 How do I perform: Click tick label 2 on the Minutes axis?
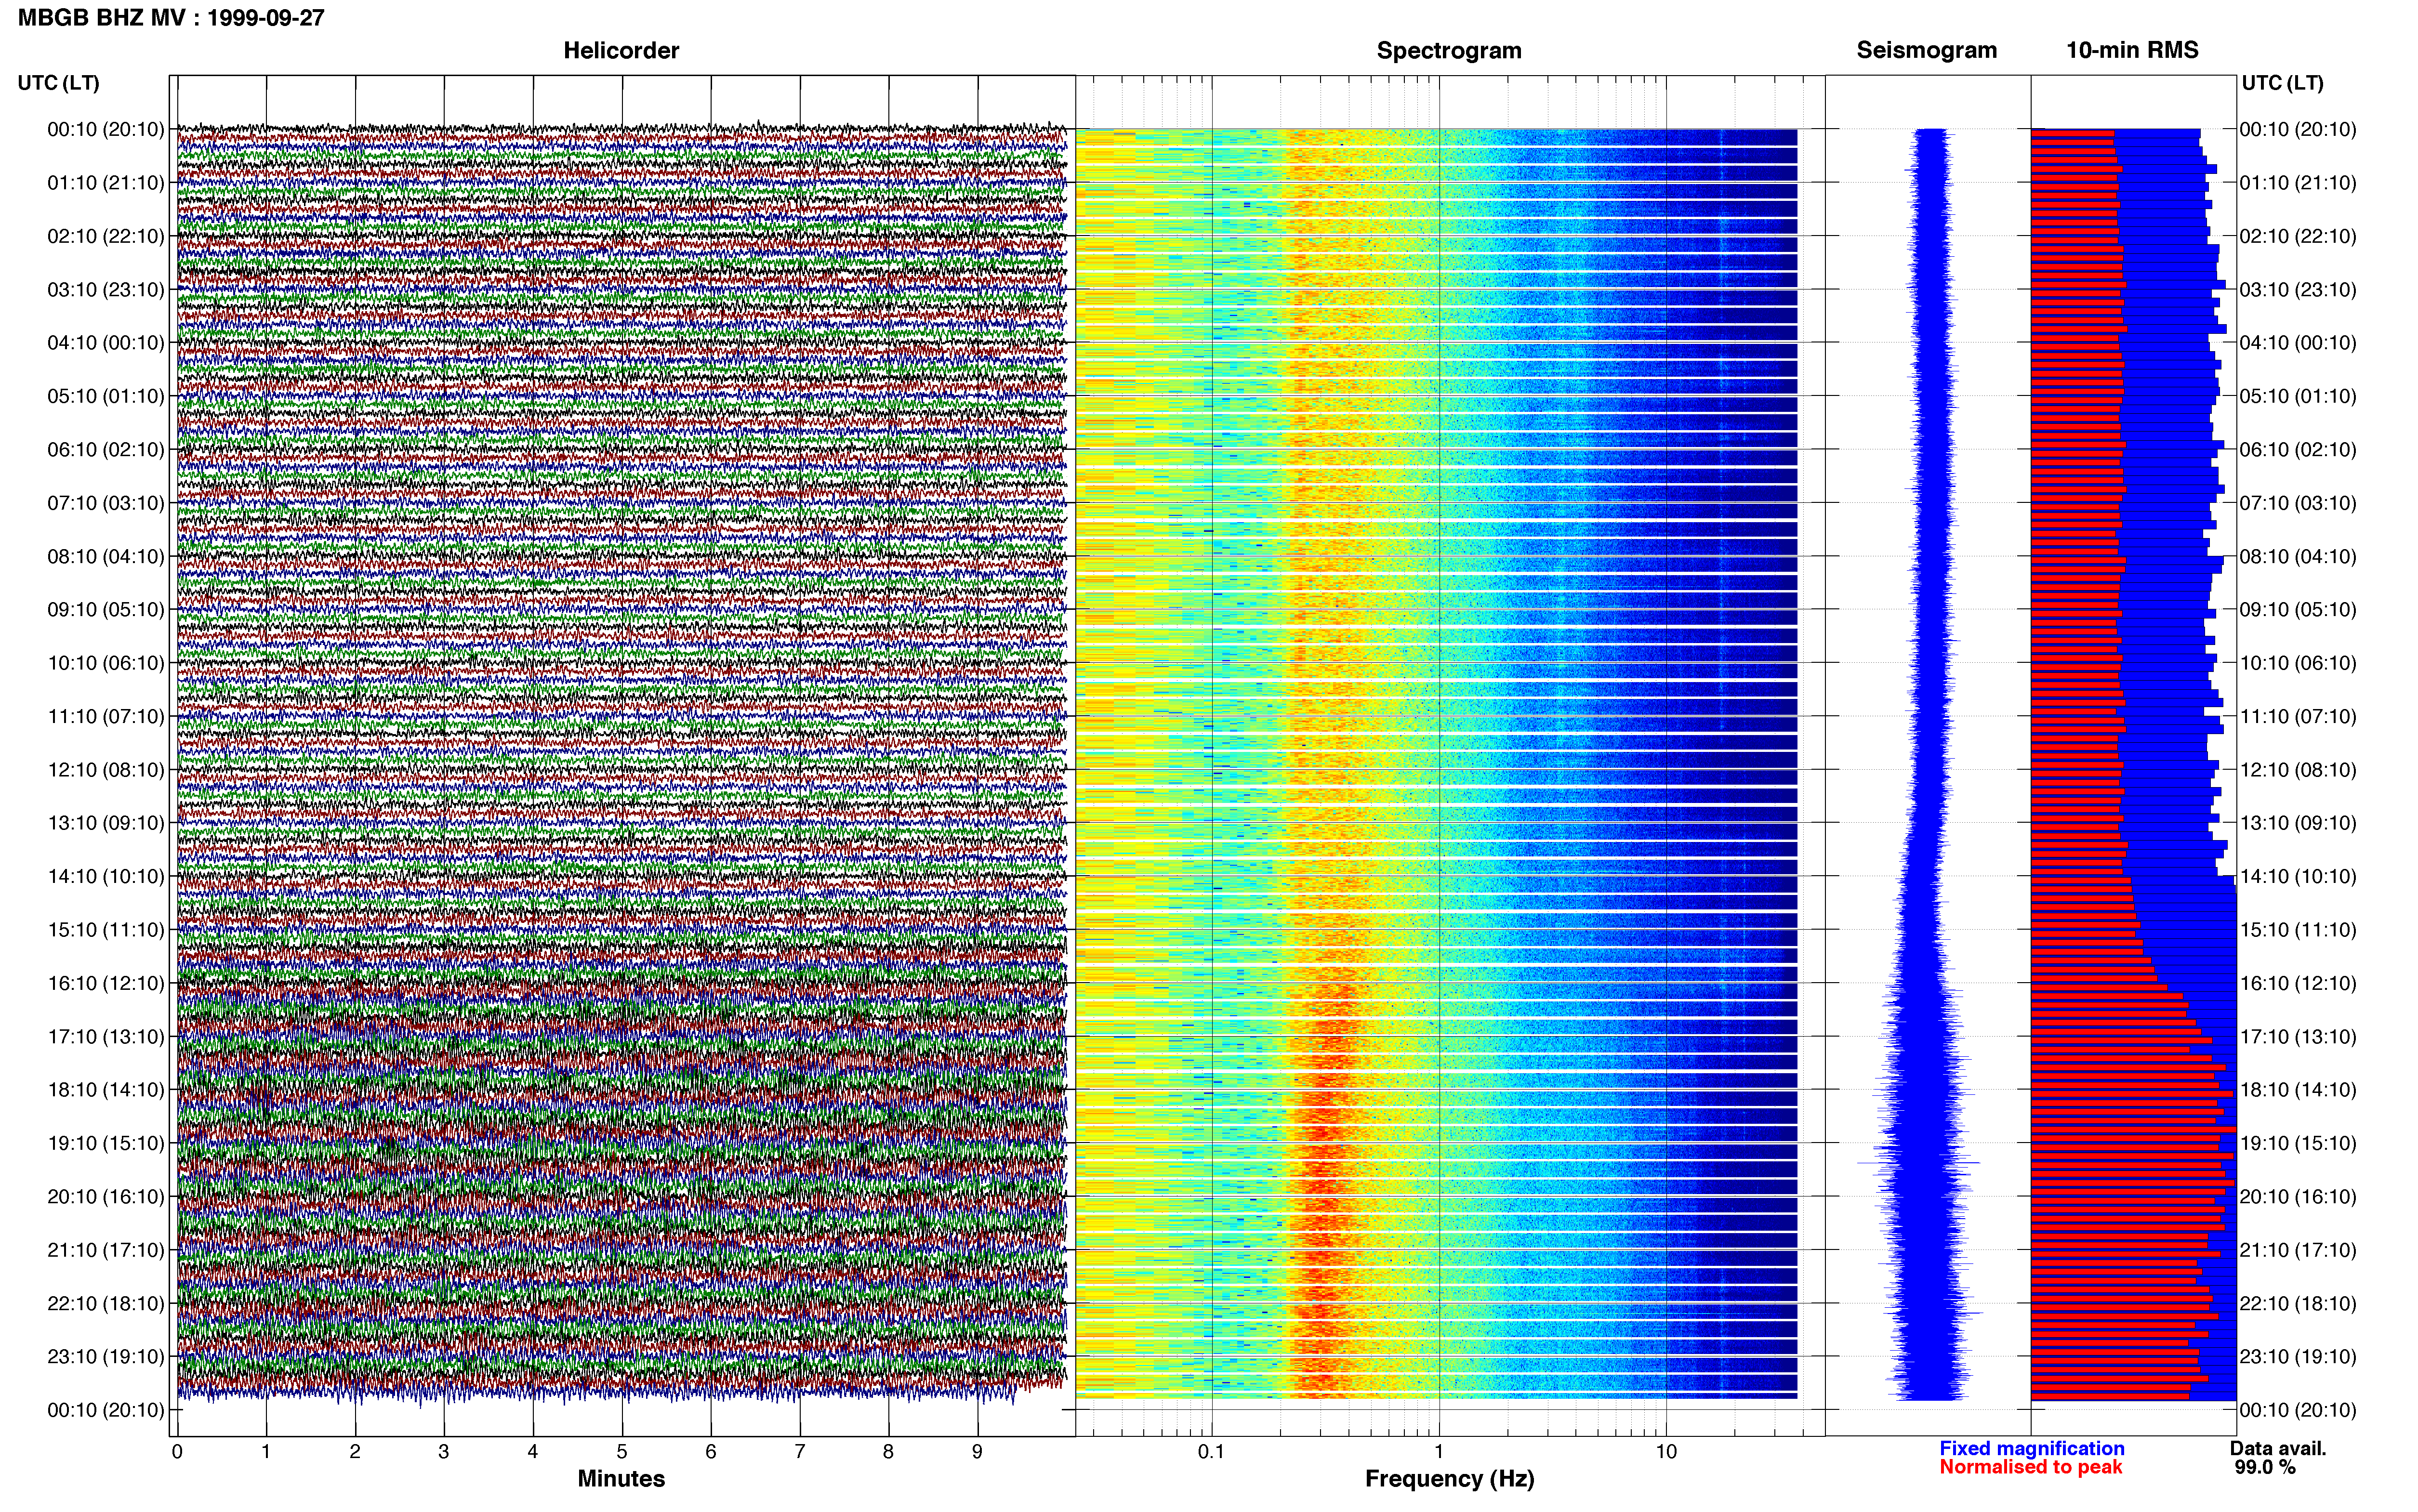pyautogui.click(x=355, y=1451)
